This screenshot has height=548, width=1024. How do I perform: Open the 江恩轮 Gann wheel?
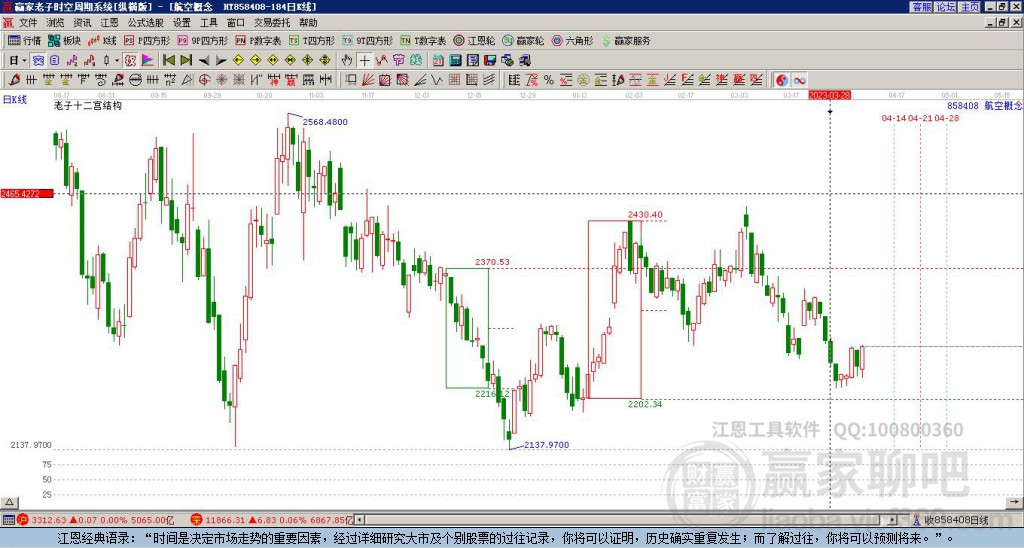coord(474,40)
